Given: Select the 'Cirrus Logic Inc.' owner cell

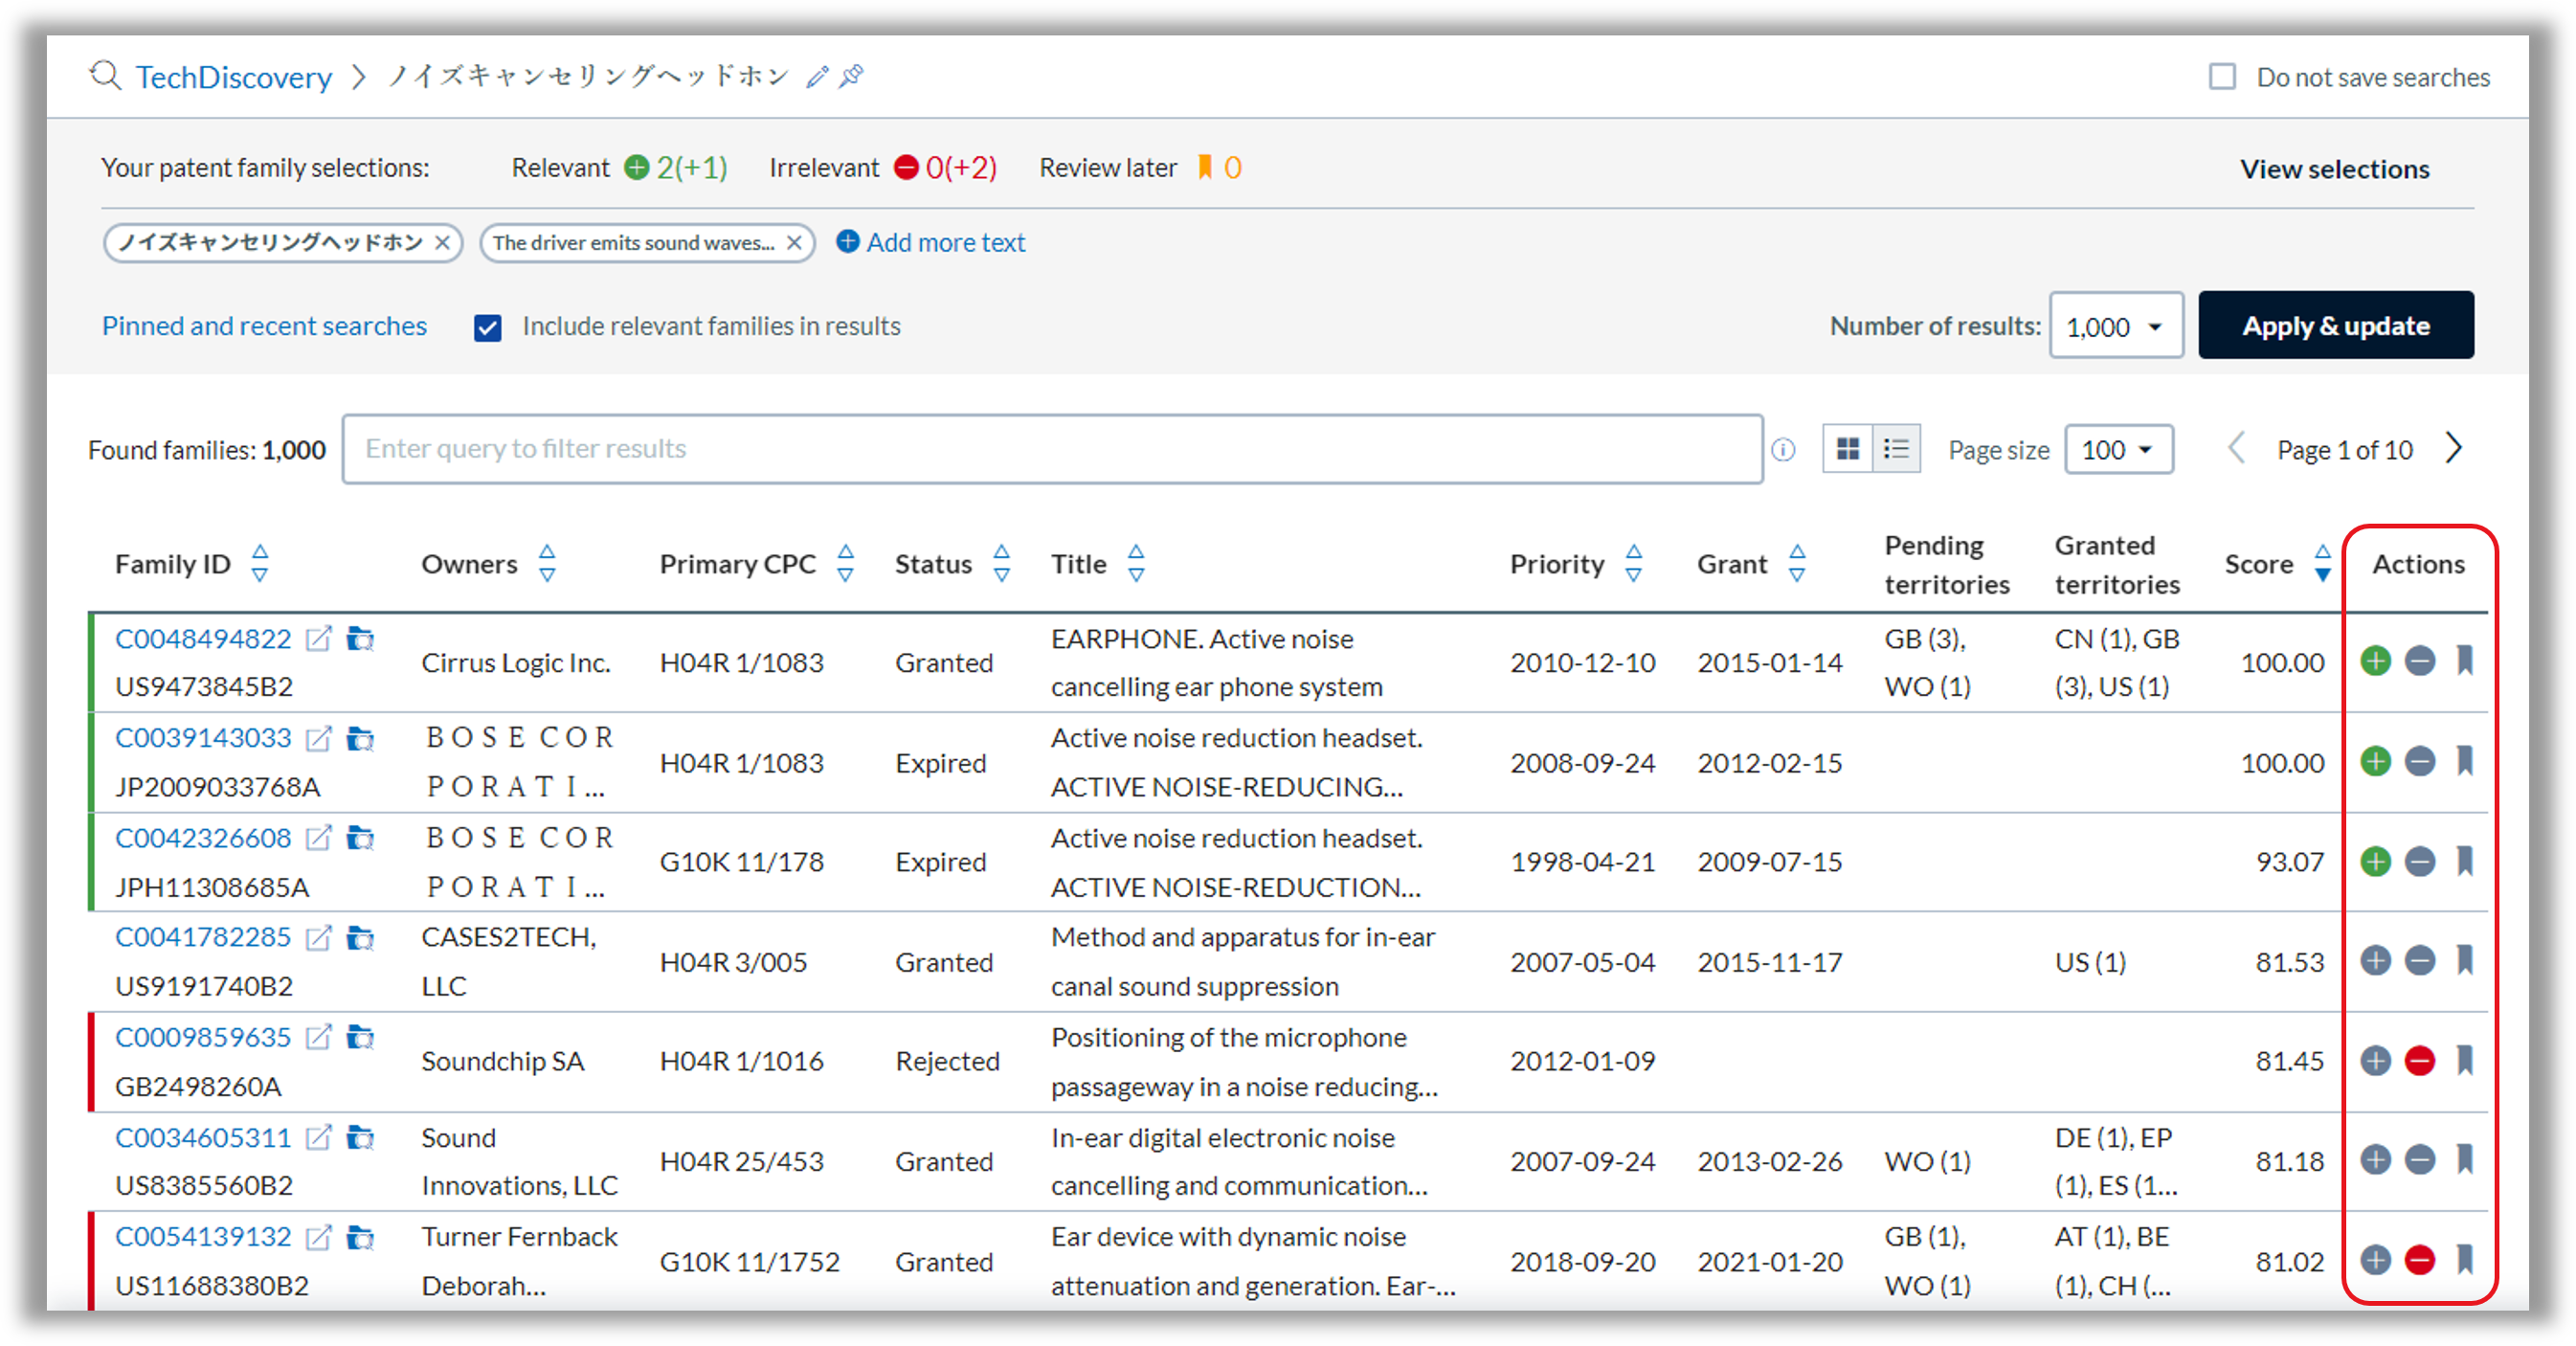Looking at the screenshot, I should (516, 663).
